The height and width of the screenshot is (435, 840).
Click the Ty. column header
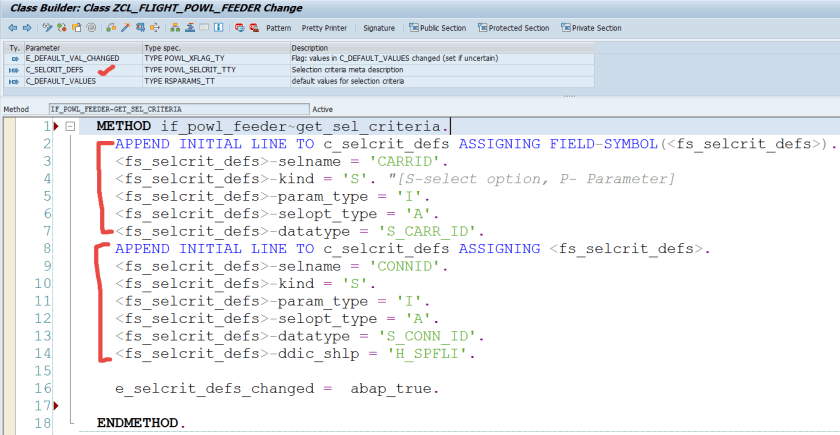point(14,48)
